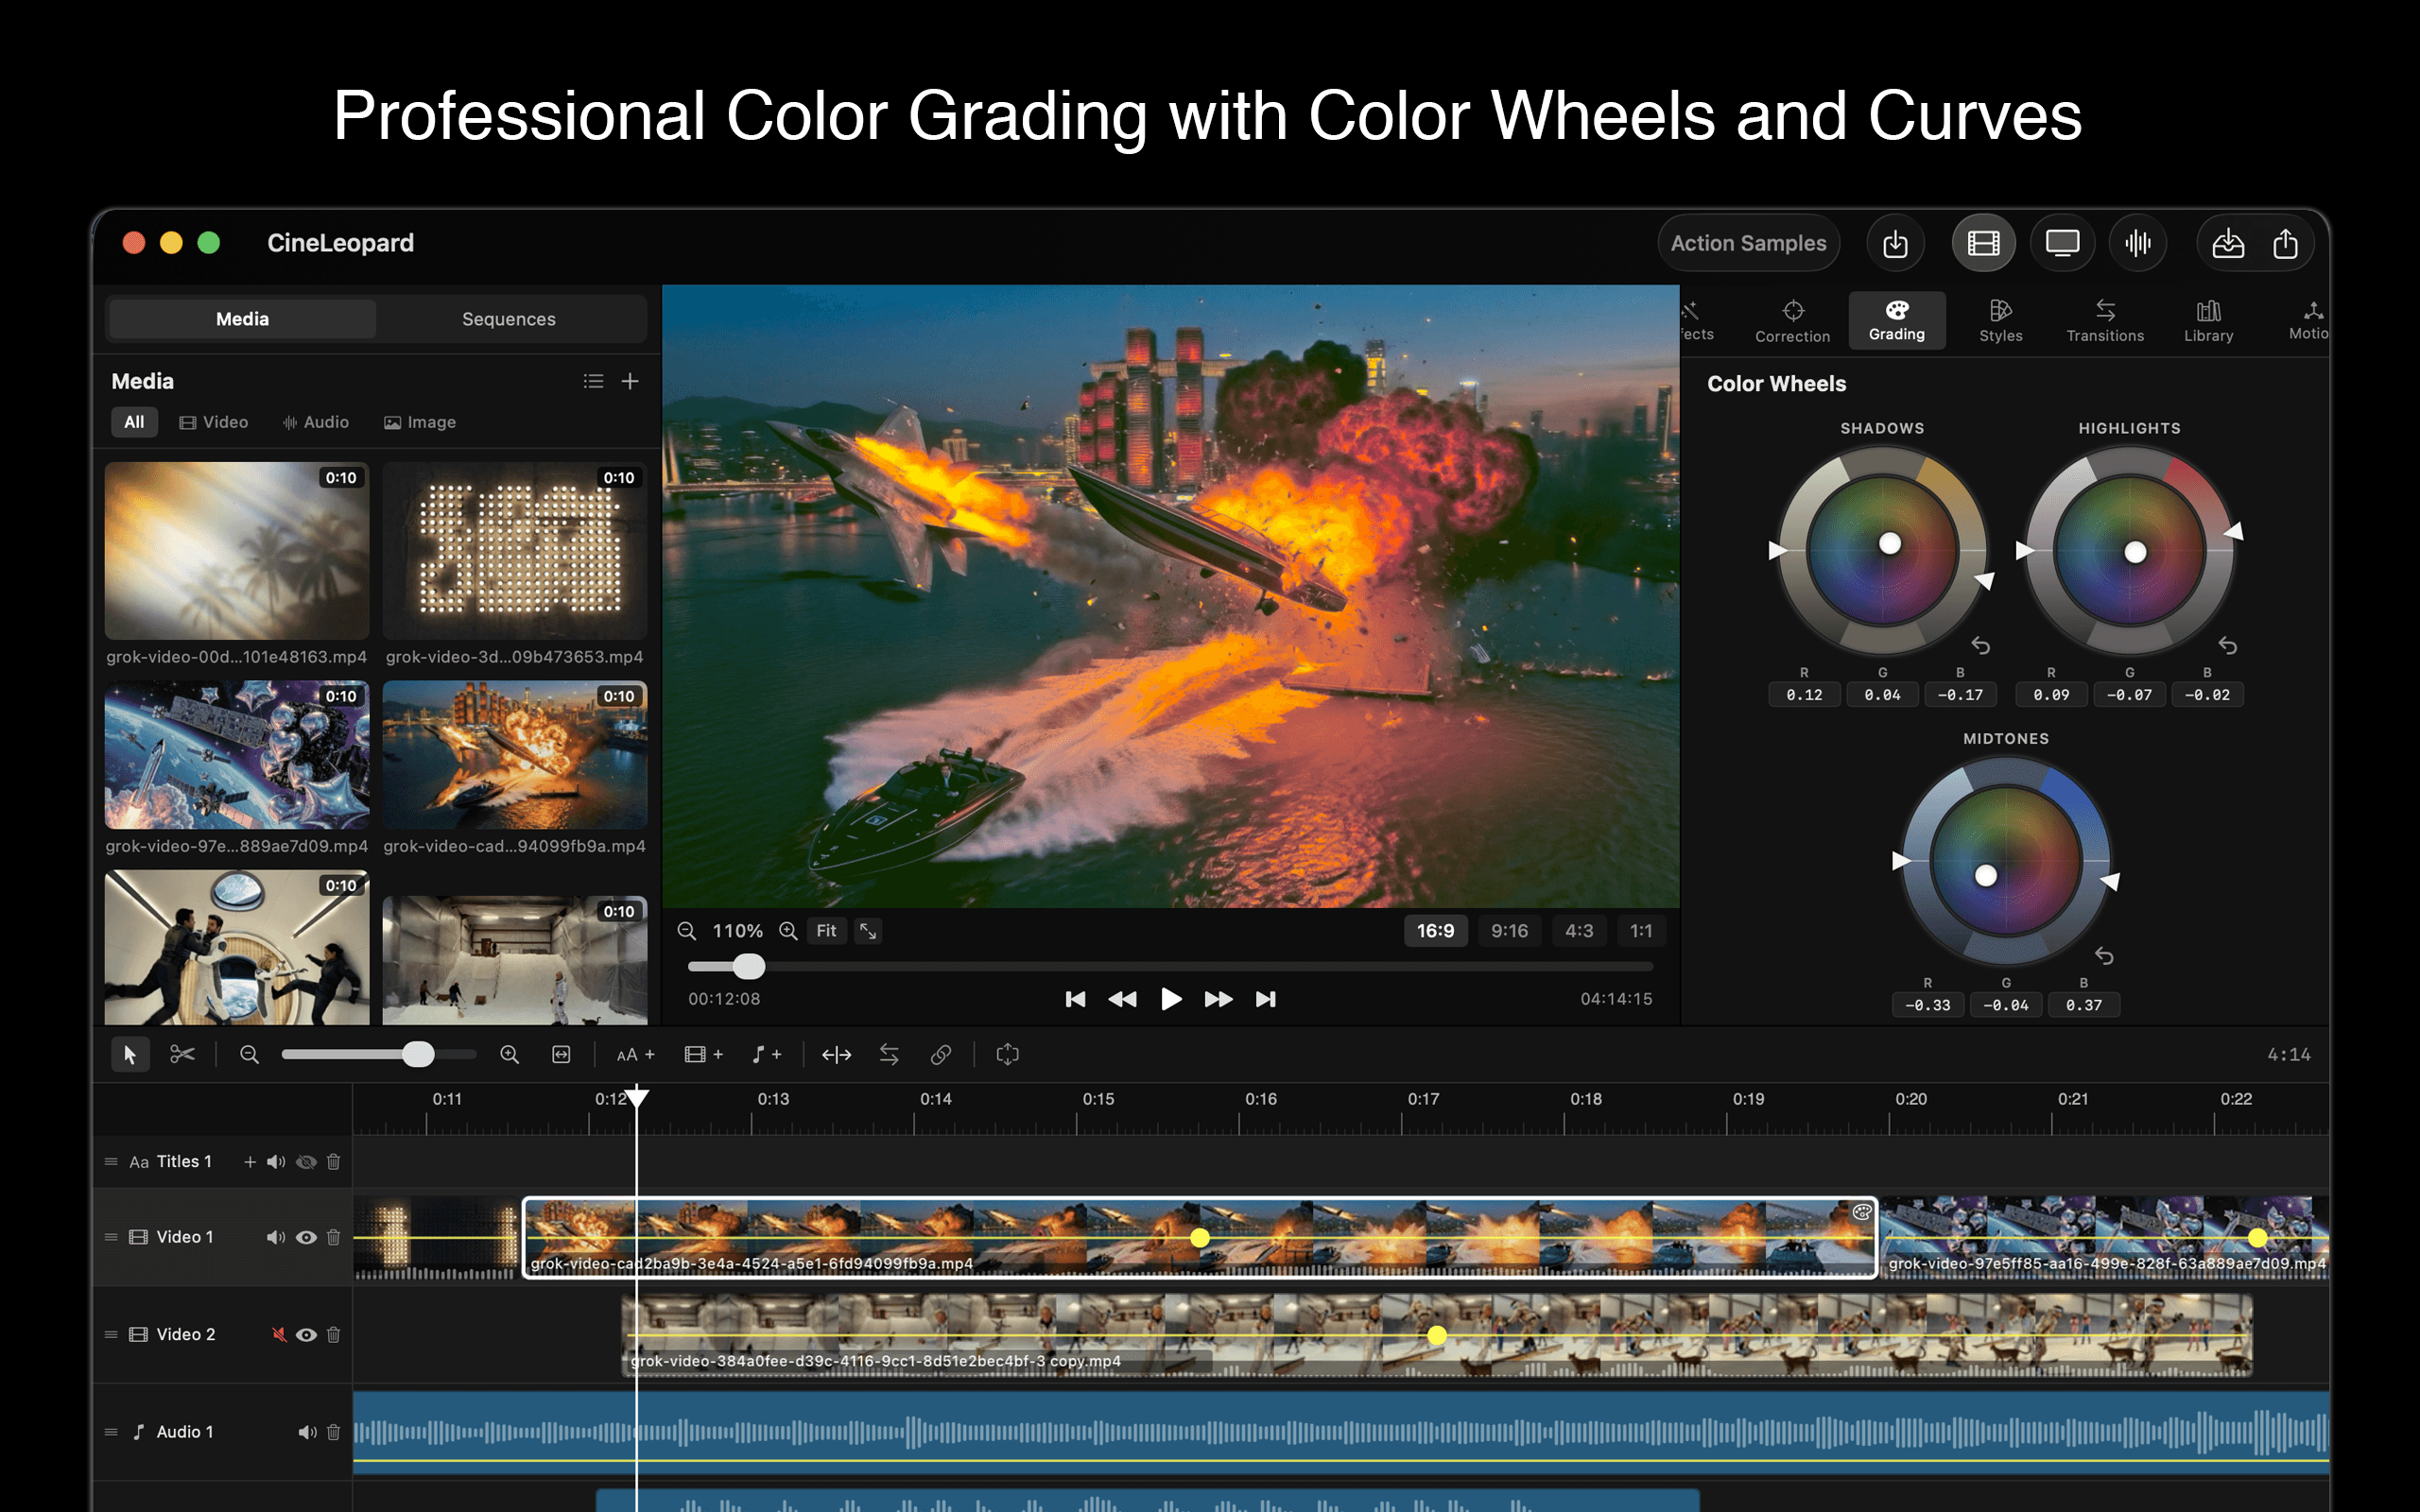Mute the Titles 1 track
This screenshot has width=2420, height=1512.
[276, 1161]
